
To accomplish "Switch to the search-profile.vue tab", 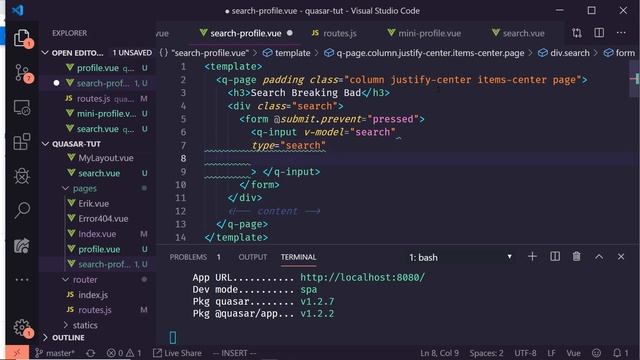I will click(x=246, y=33).
